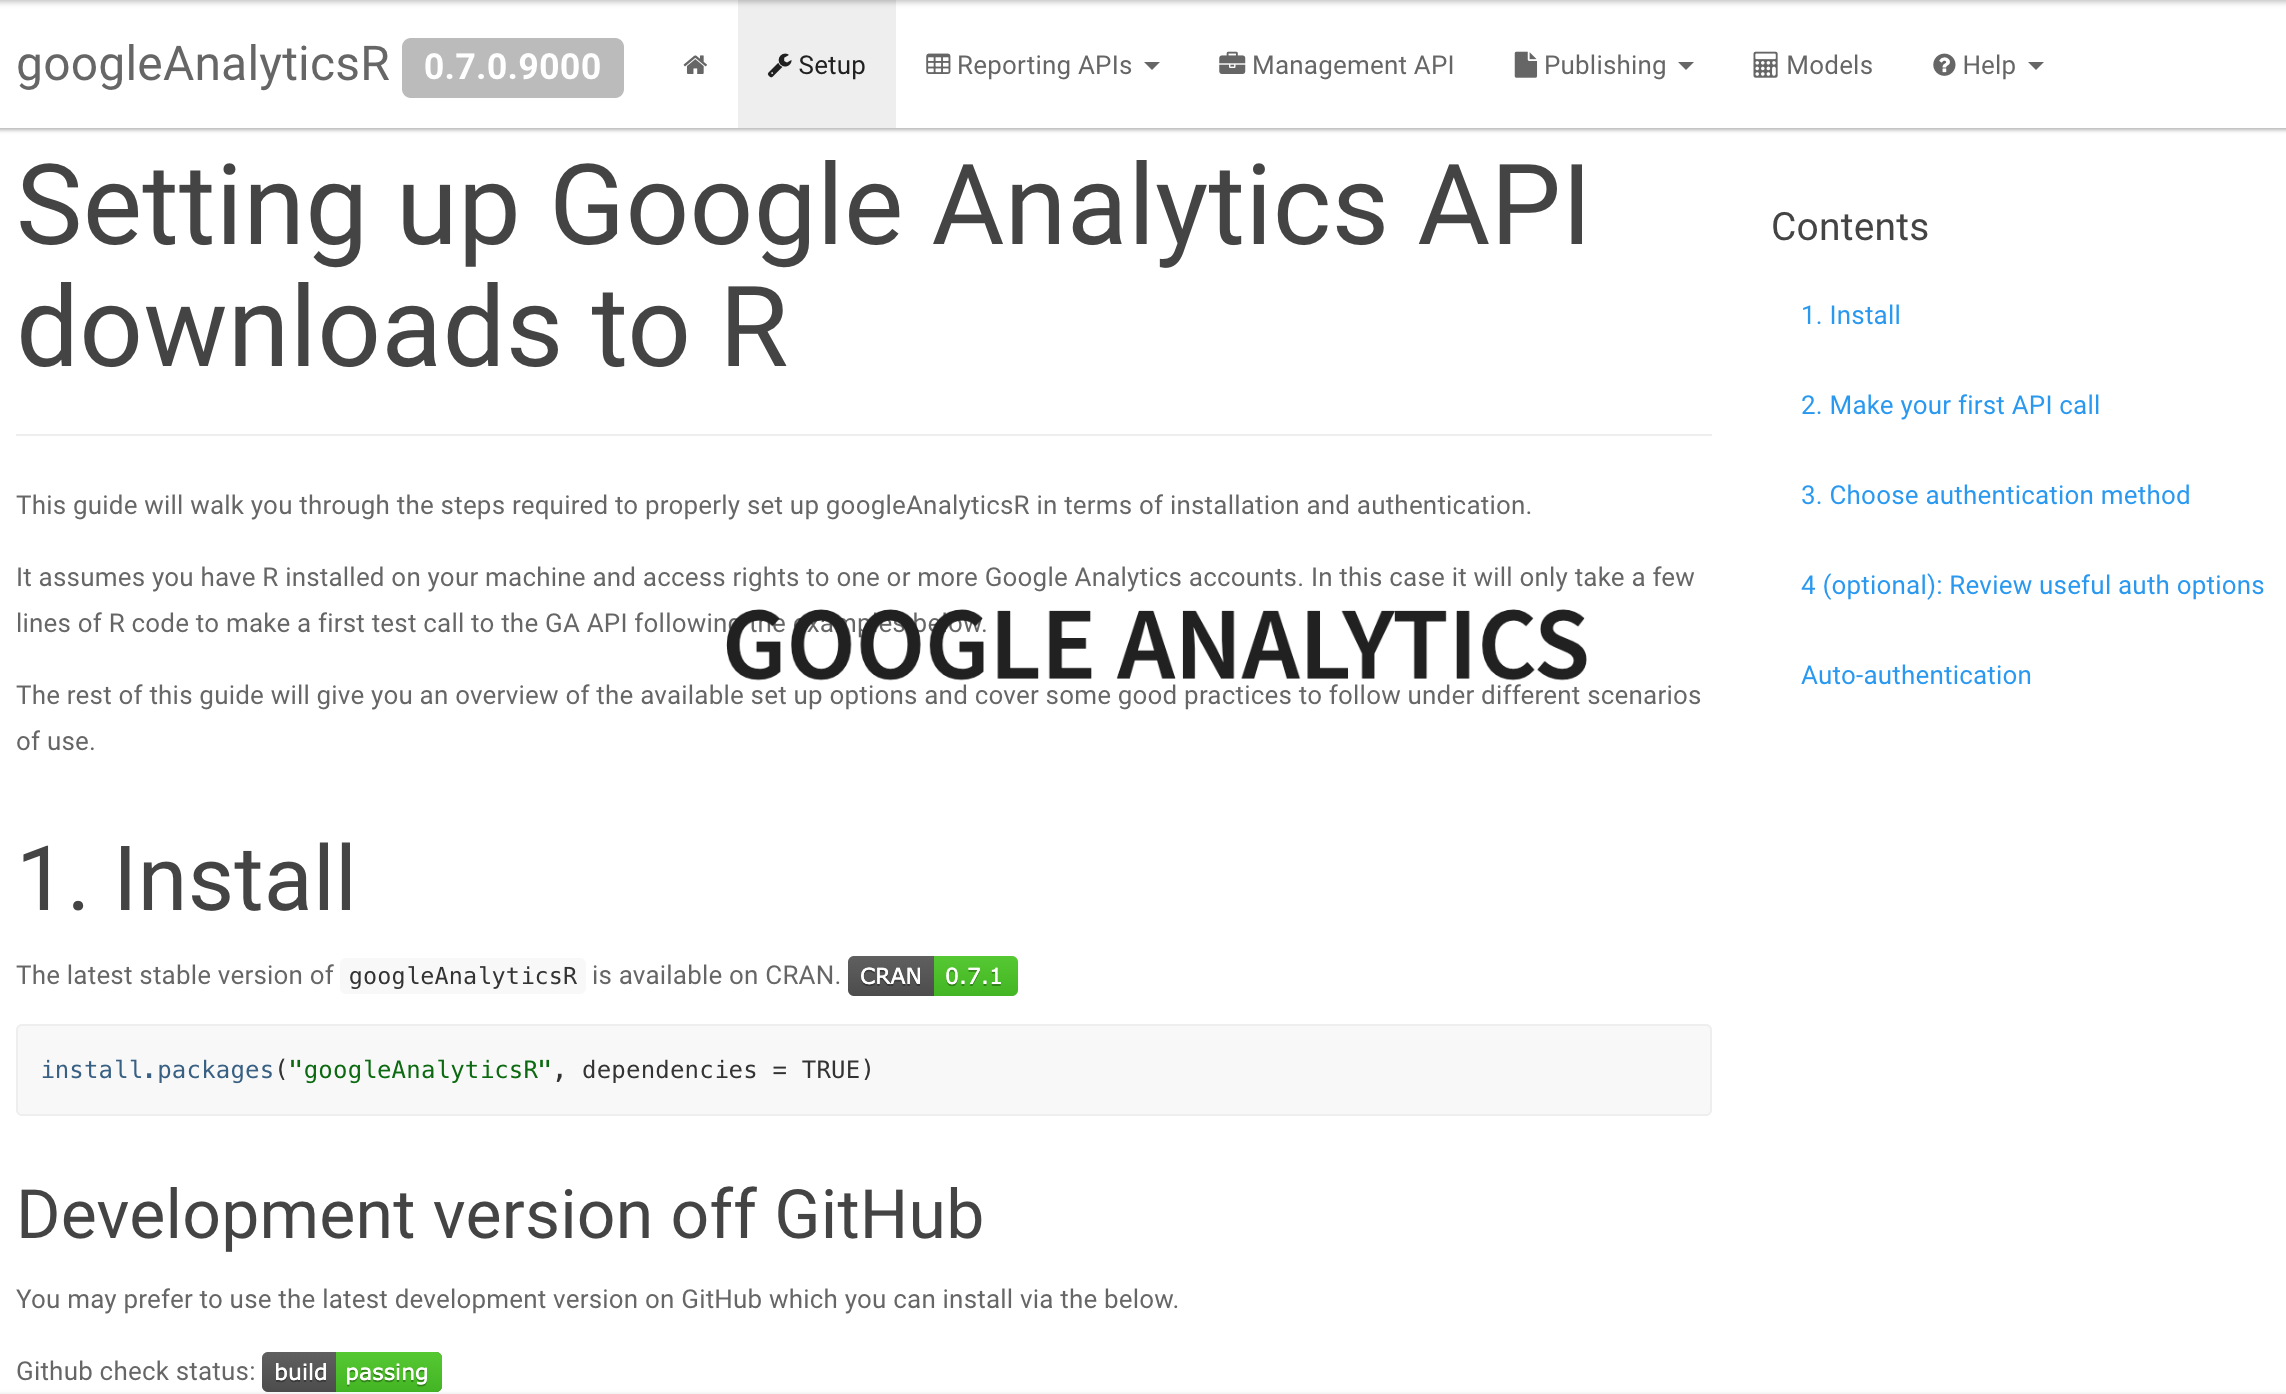Image resolution: width=2286 pixels, height=1394 pixels.
Task: Click the 'This guide will walk you through' paragraph
Action: [774, 505]
